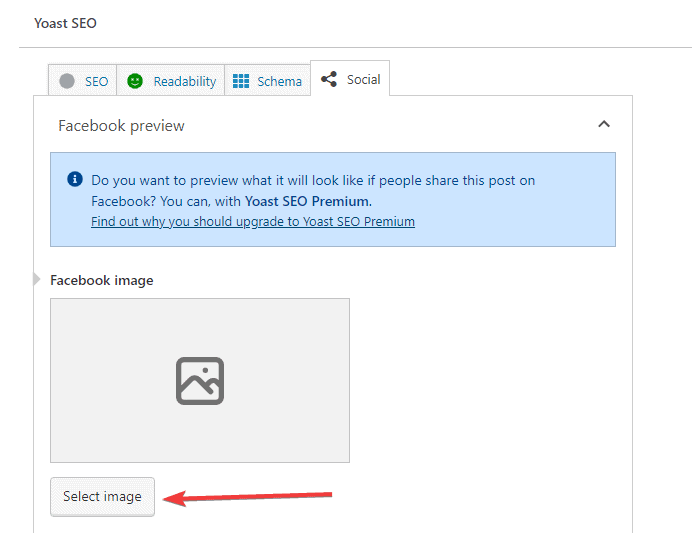
Task: Collapse the Facebook preview section chevron
Action: pyautogui.click(x=604, y=124)
